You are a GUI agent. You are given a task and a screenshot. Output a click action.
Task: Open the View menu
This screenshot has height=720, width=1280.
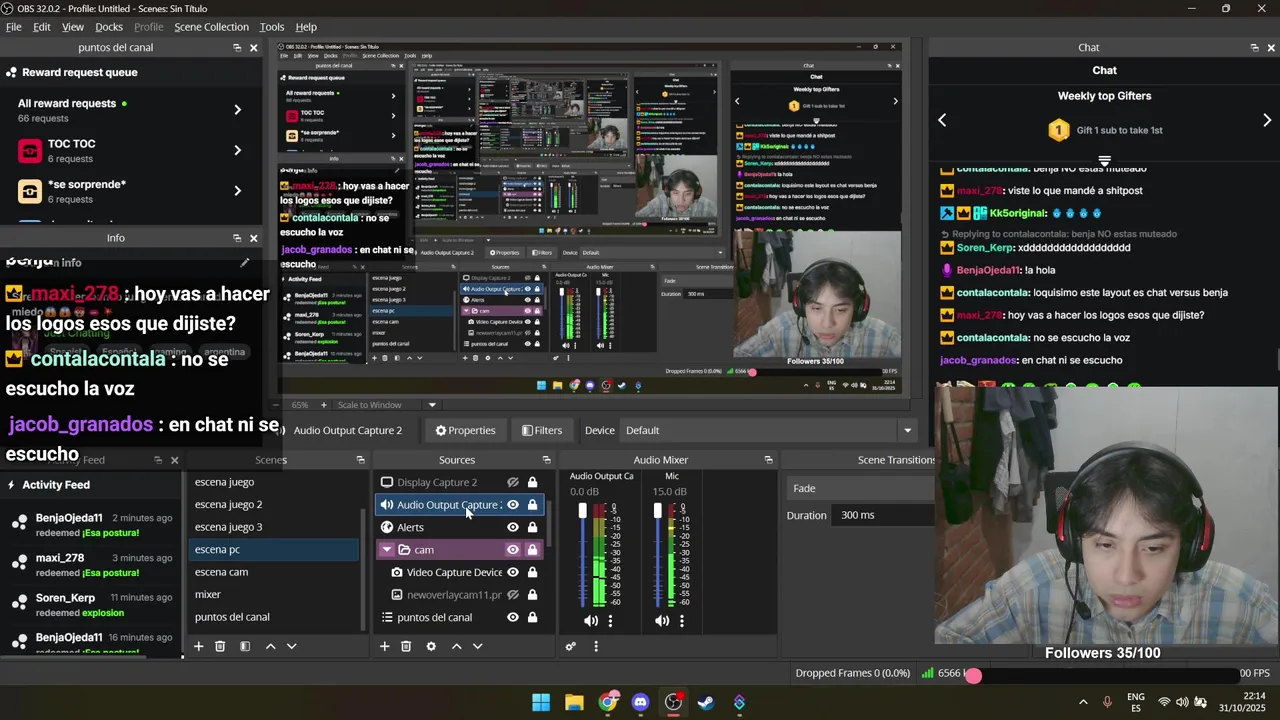[x=73, y=27]
